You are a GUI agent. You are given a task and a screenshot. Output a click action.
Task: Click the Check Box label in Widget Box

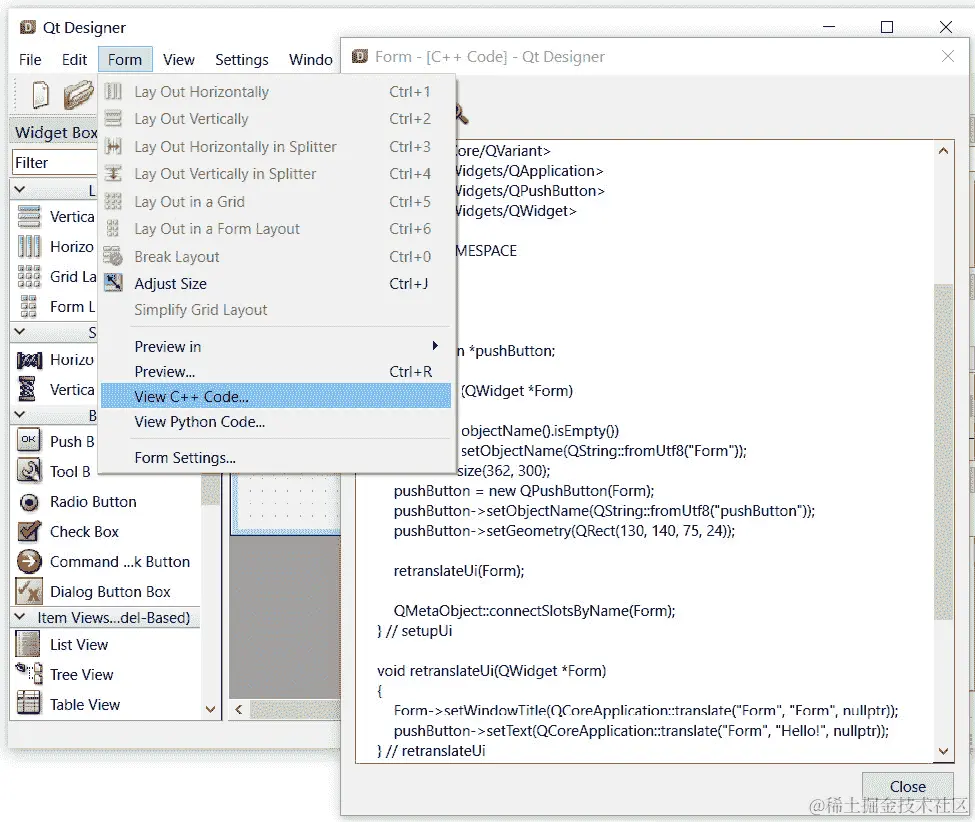[x=84, y=532]
